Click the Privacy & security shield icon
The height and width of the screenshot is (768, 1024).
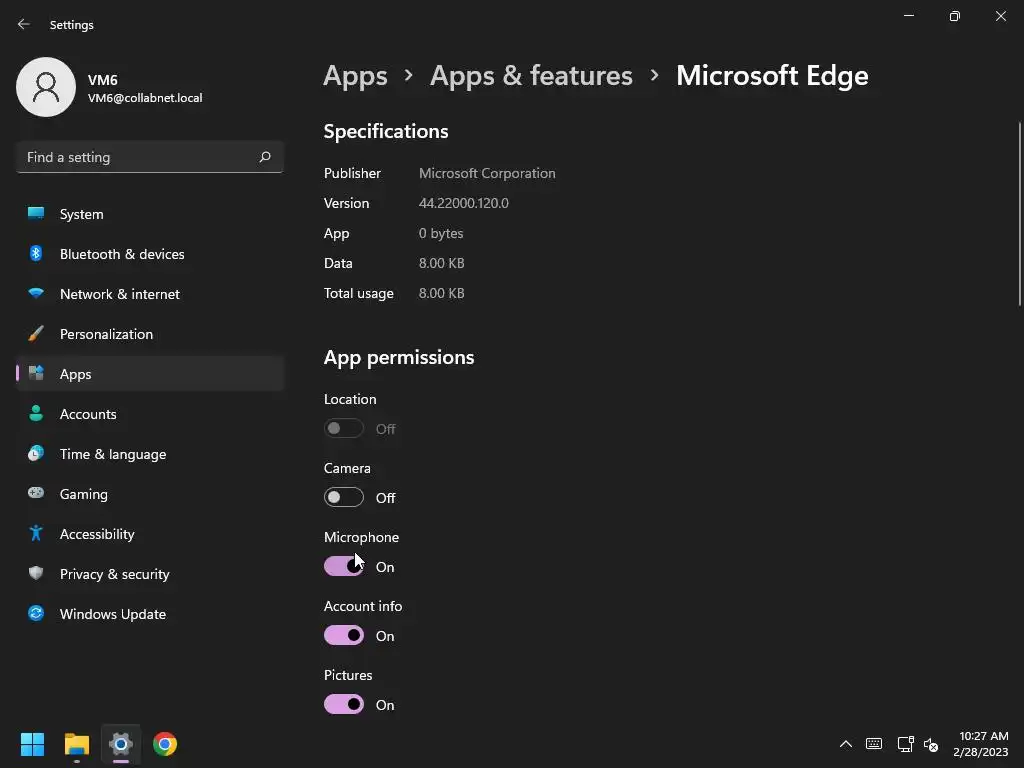click(x=36, y=574)
